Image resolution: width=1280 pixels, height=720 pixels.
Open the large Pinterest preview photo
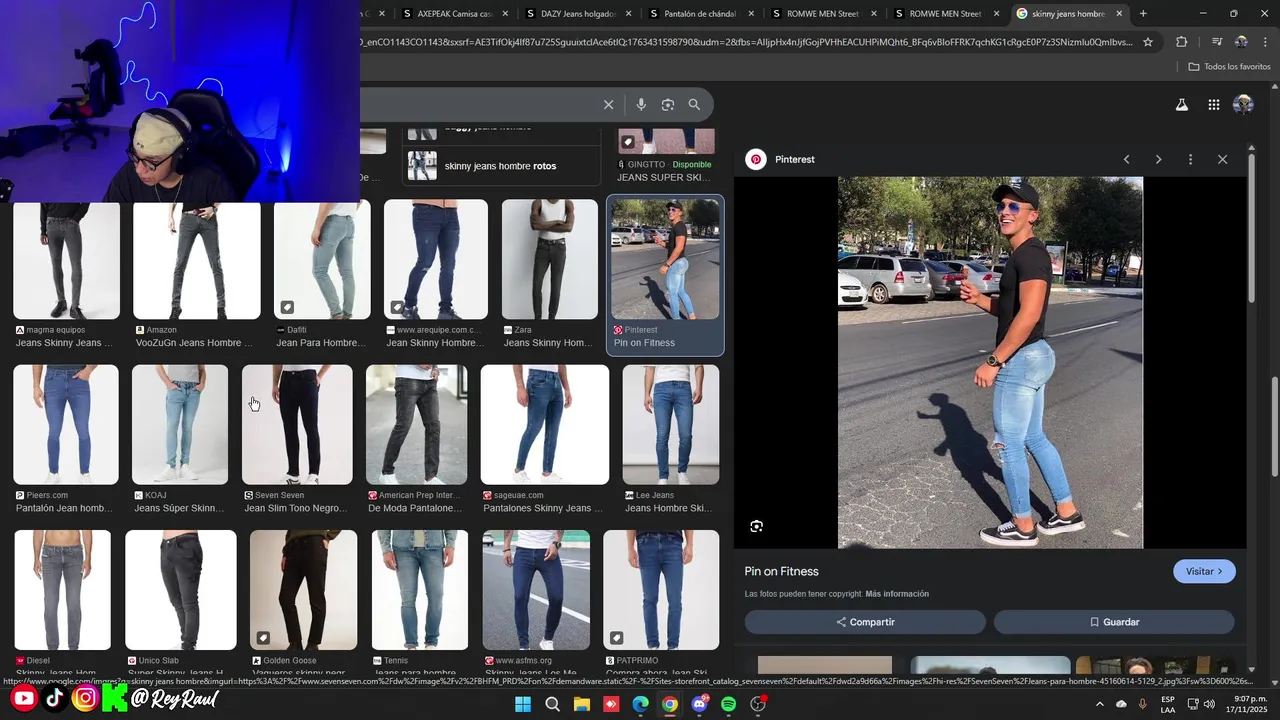(x=990, y=362)
